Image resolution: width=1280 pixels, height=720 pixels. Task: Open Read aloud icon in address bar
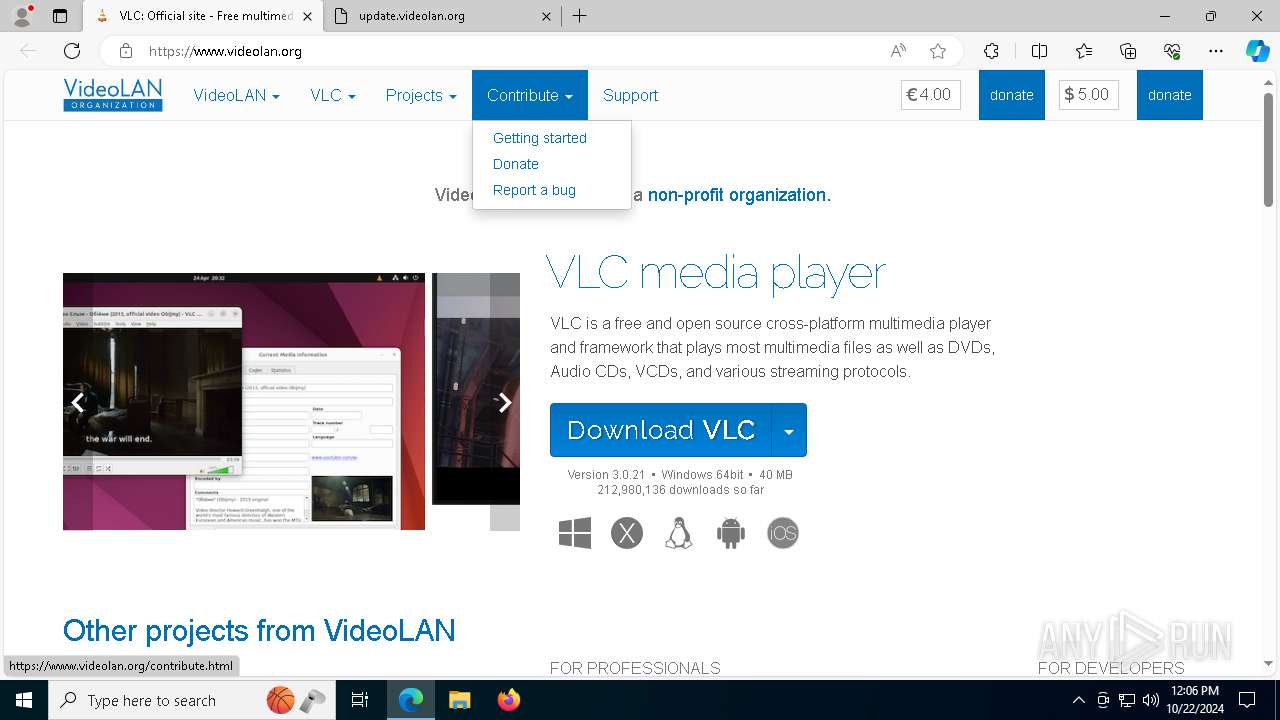898,51
